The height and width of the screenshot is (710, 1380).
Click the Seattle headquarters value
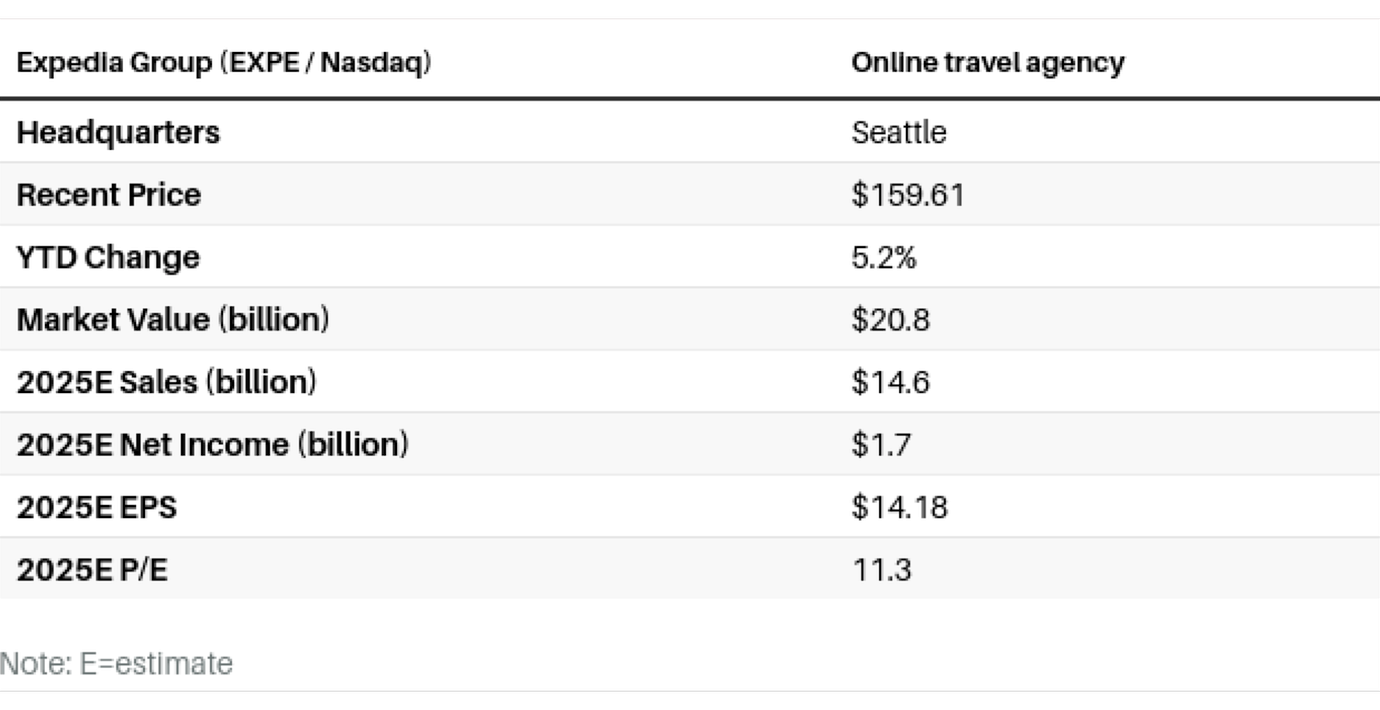pyautogui.click(x=898, y=132)
